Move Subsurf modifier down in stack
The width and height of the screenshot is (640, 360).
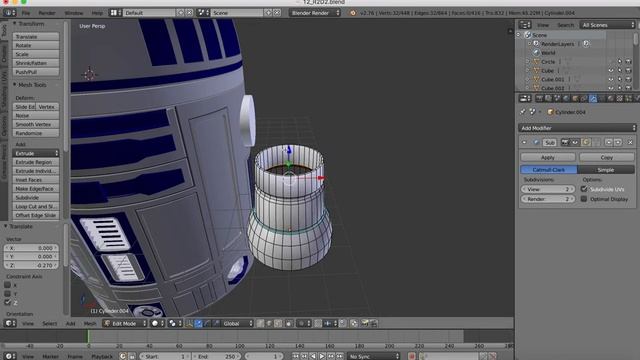pyautogui.click(x=618, y=142)
